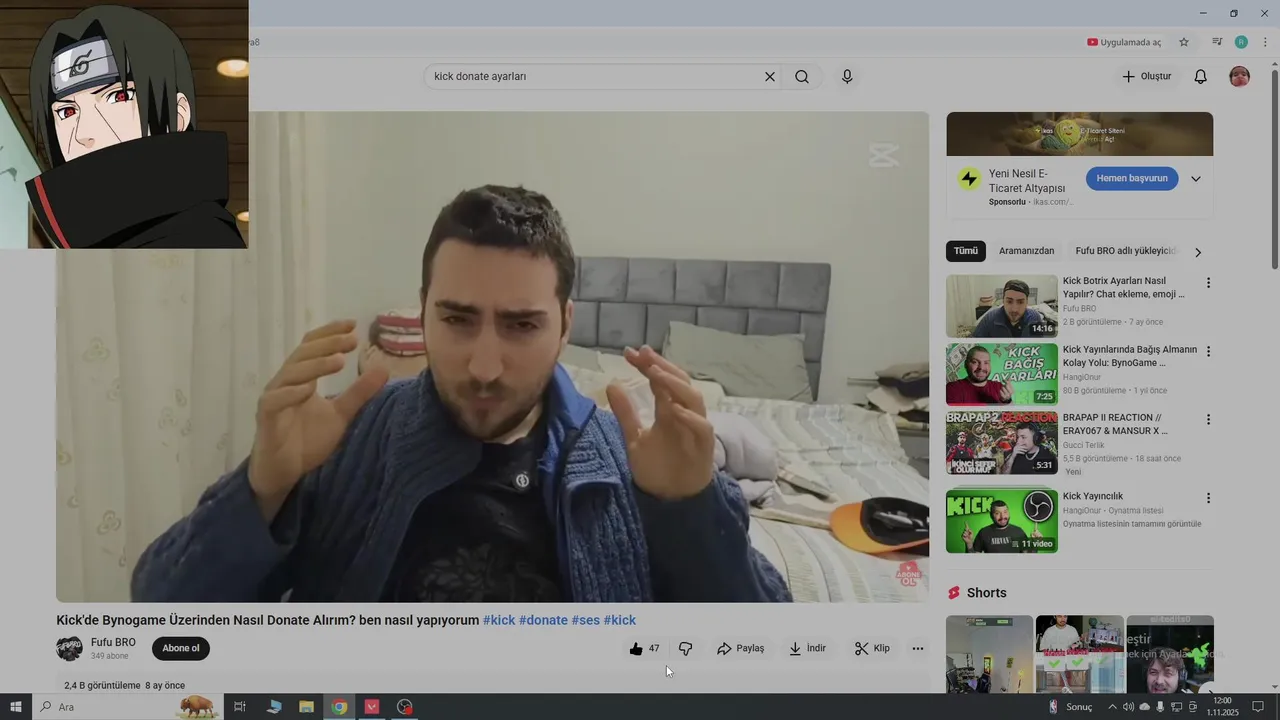
Task: Click the Klip button
Action: pos(872,648)
